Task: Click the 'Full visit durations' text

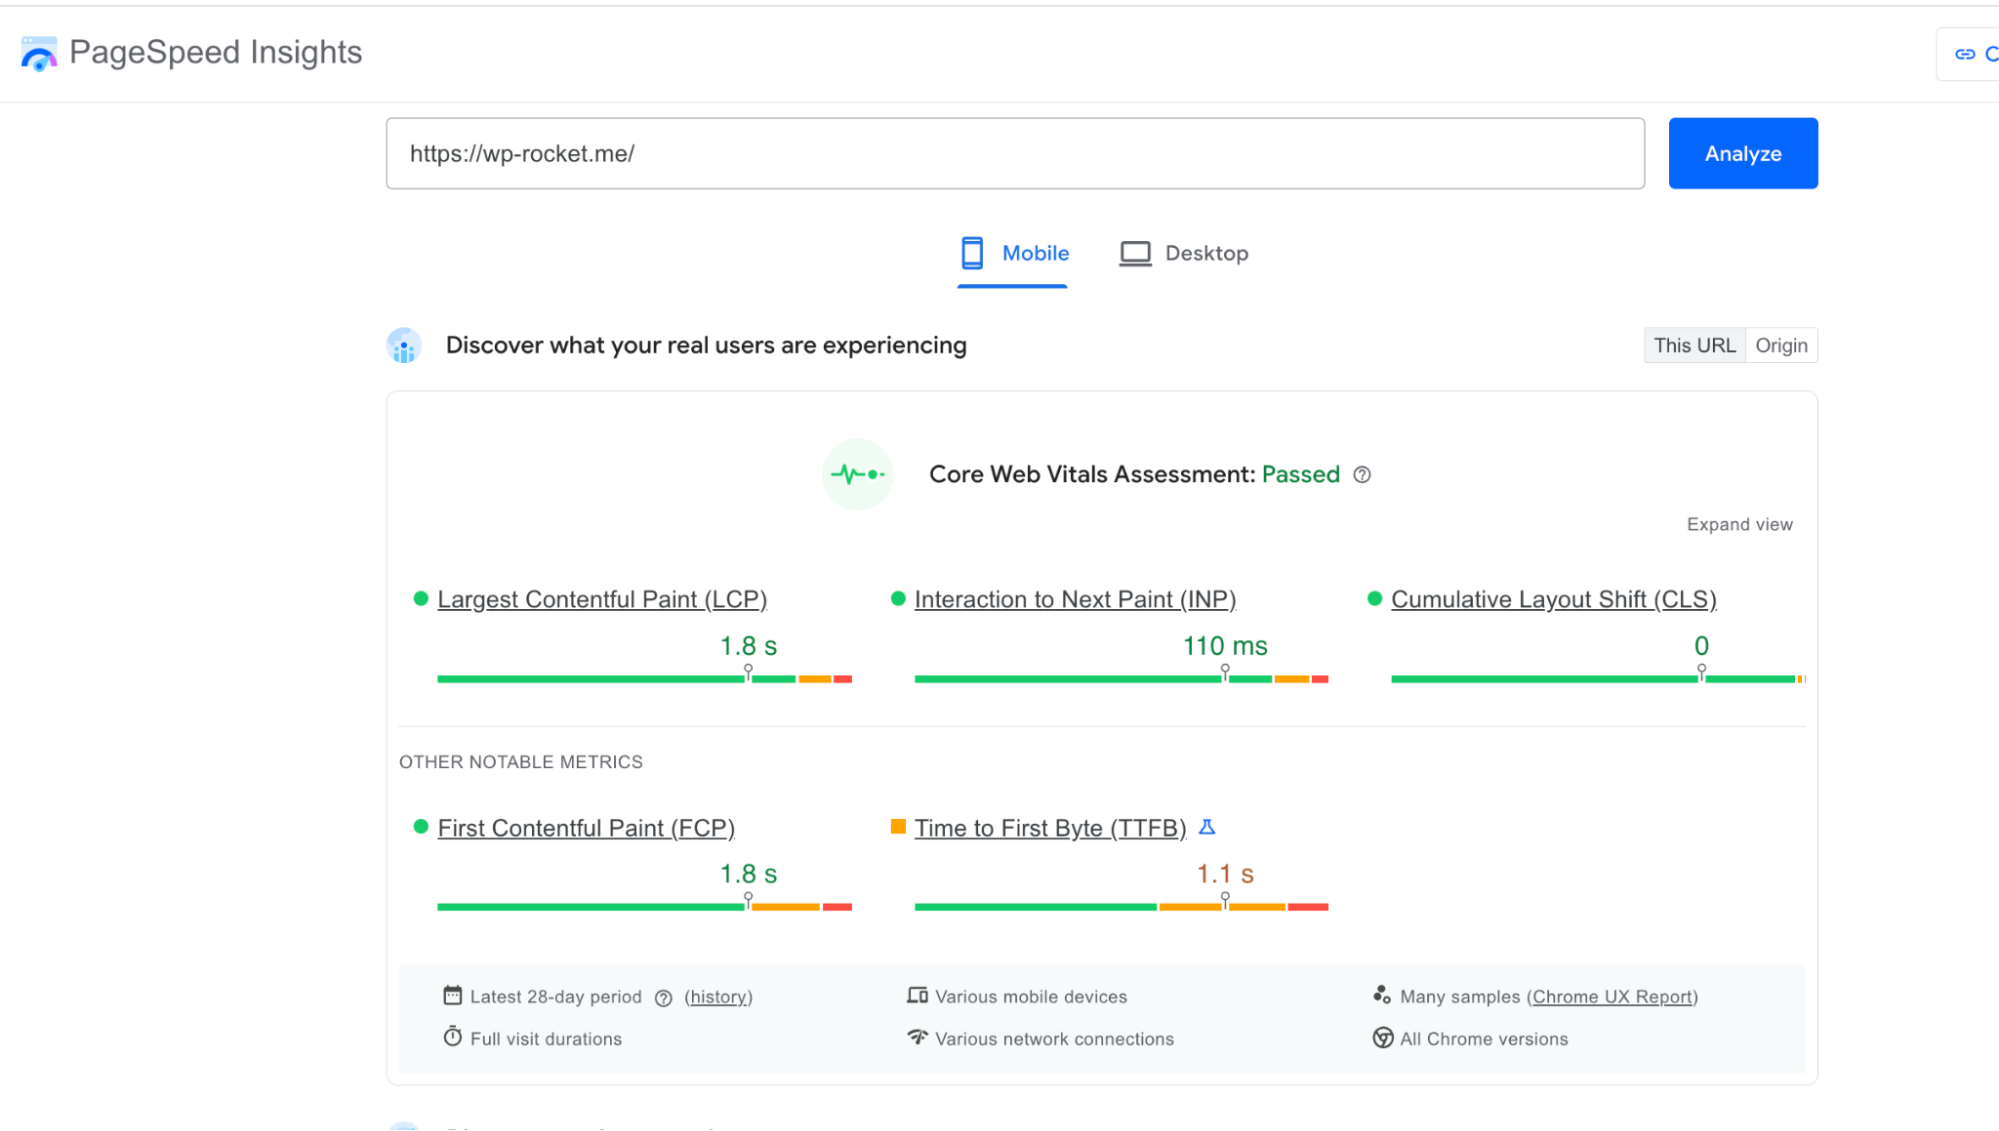Action: (x=546, y=1039)
